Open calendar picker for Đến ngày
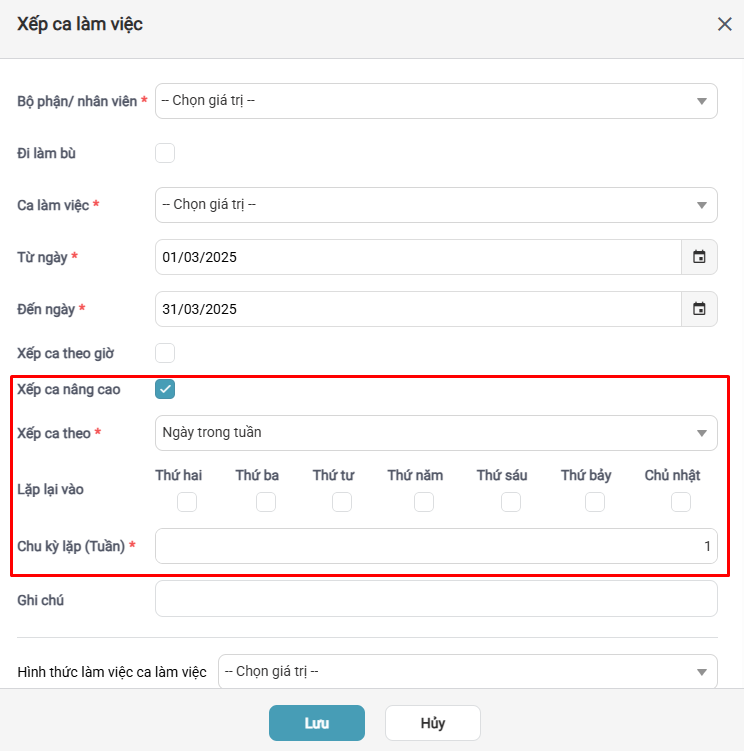Screen dimensions: 744x751 [699, 309]
